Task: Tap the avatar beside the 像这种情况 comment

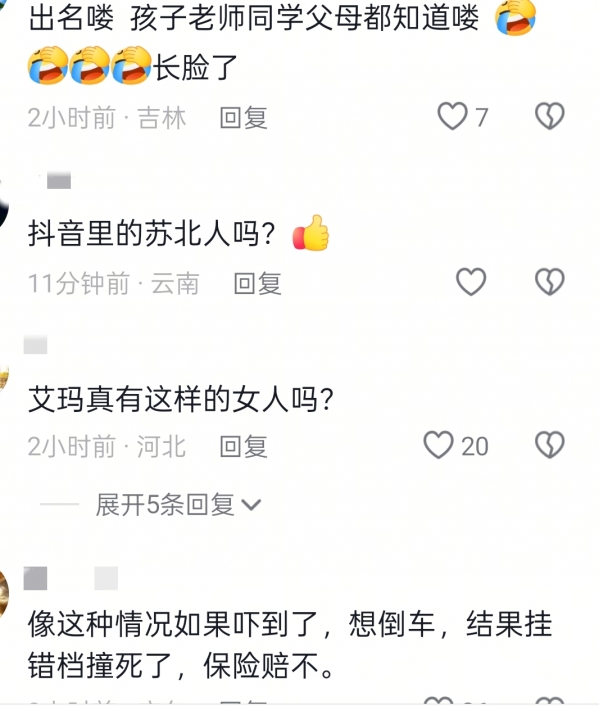Action: click(4, 593)
